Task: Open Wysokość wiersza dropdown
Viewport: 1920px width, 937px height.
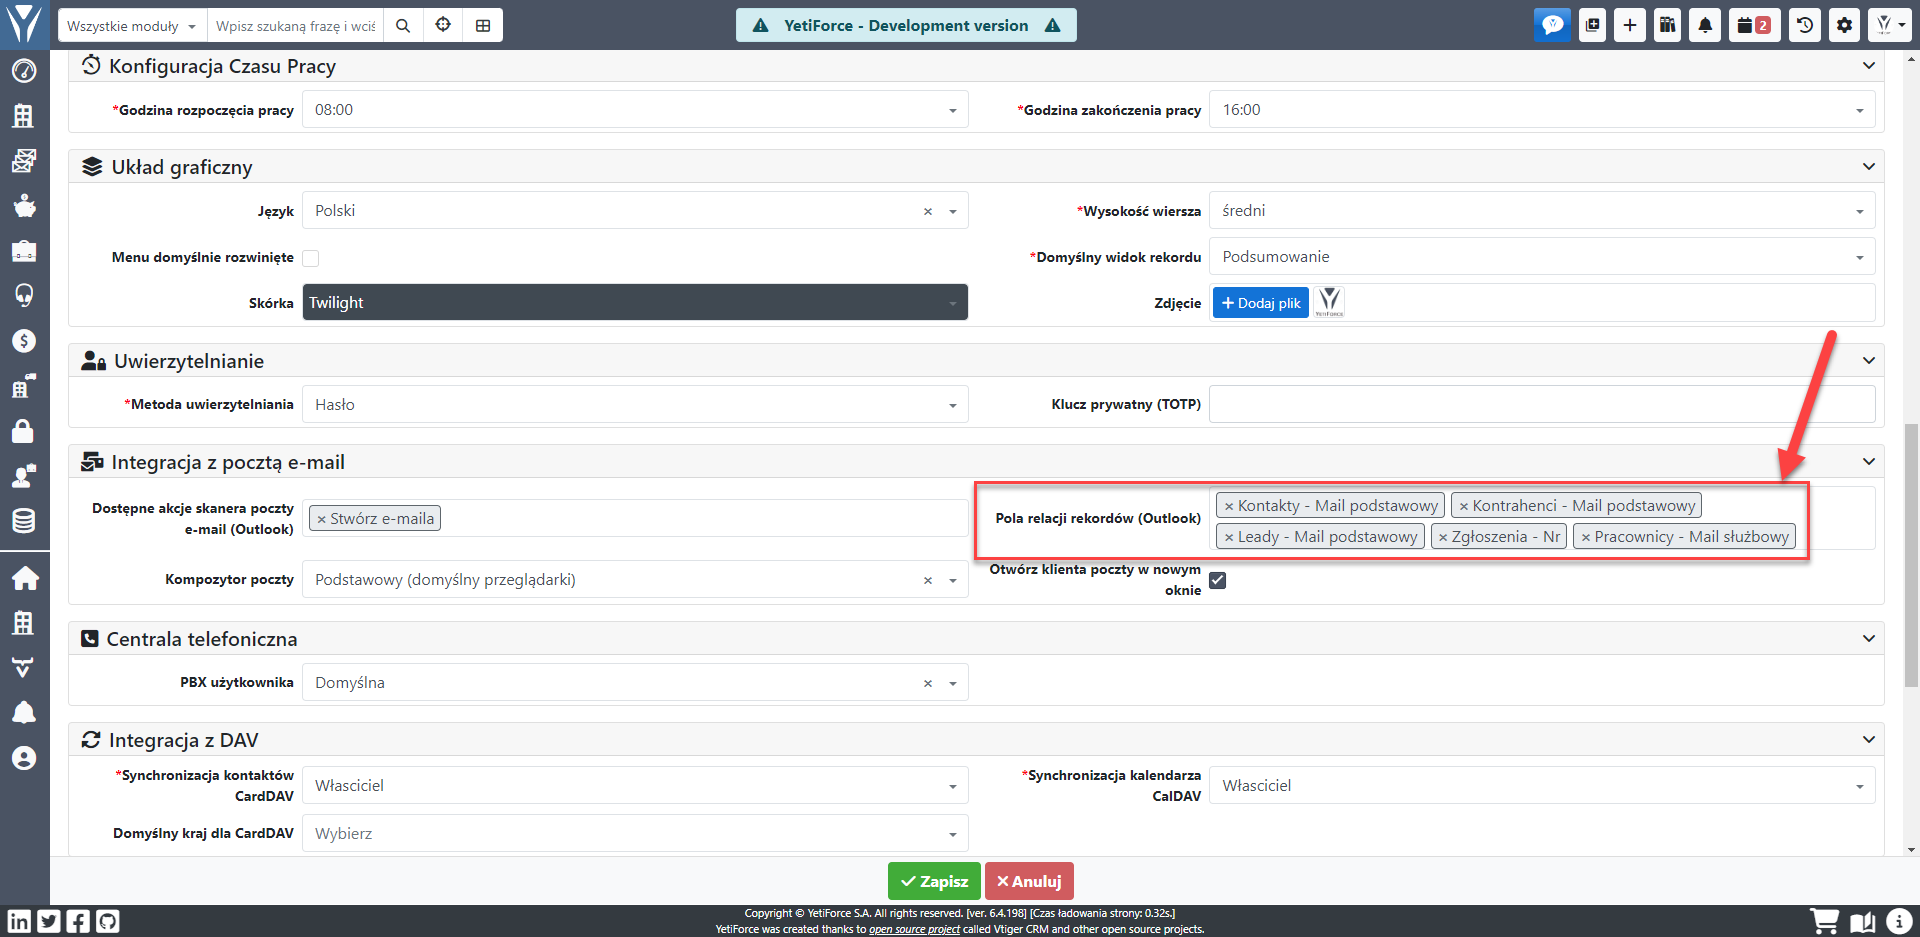Action: click(x=1542, y=211)
